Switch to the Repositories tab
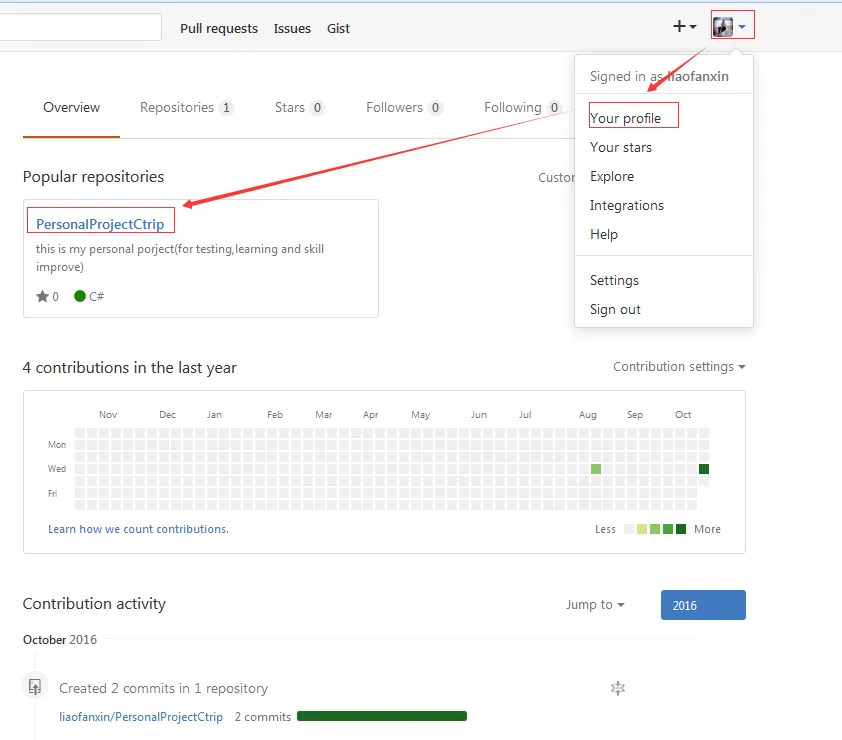This screenshot has width=842, height=740. coord(186,107)
